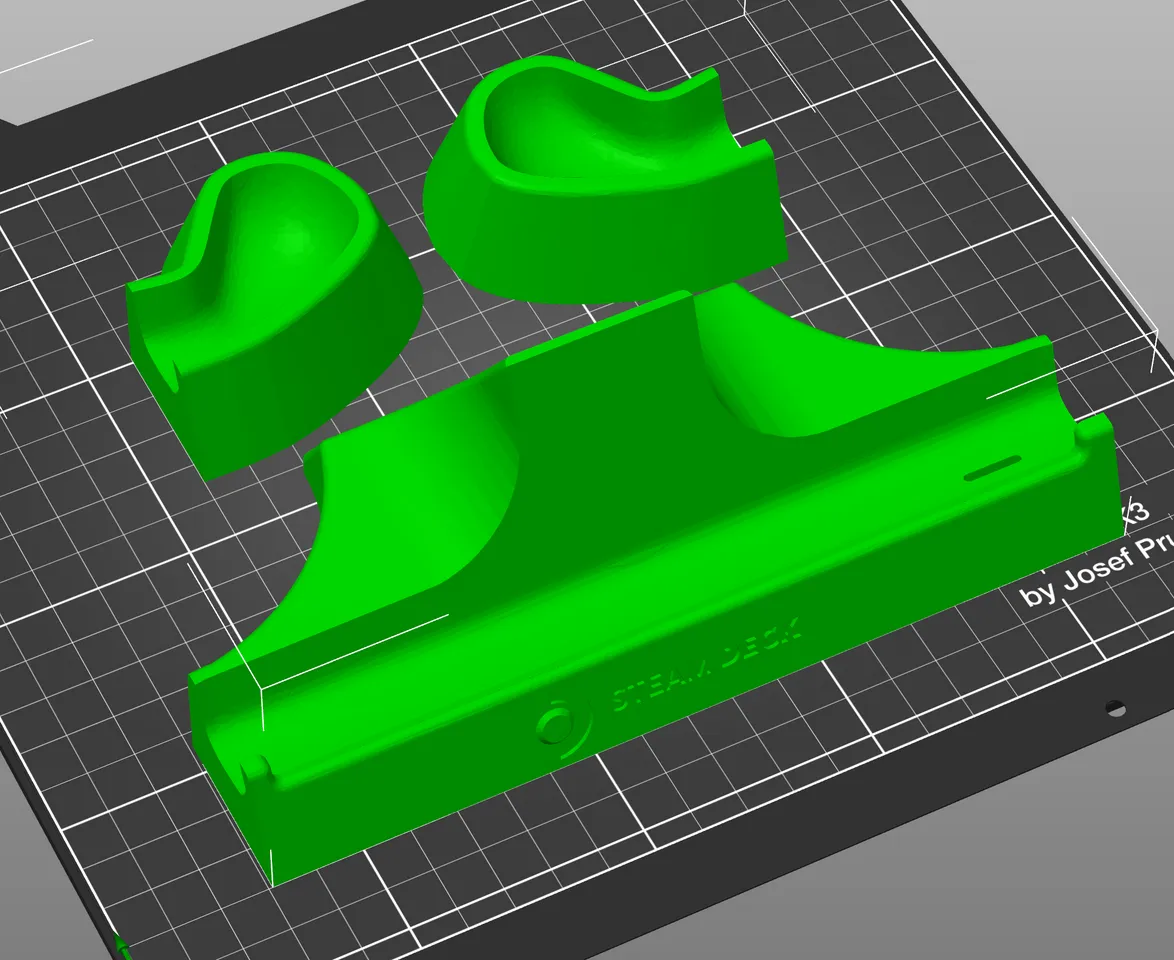1174x960 pixels.
Task: Click the bounding box corner at base front-left
Action: (x=262, y=689)
